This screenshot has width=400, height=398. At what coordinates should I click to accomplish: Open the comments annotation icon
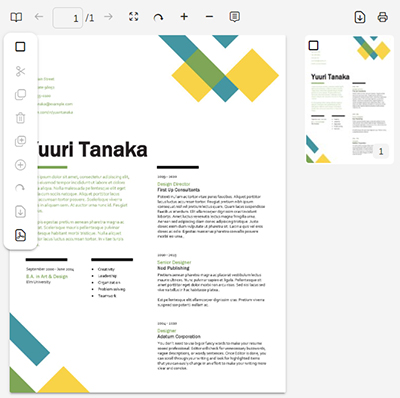235,17
